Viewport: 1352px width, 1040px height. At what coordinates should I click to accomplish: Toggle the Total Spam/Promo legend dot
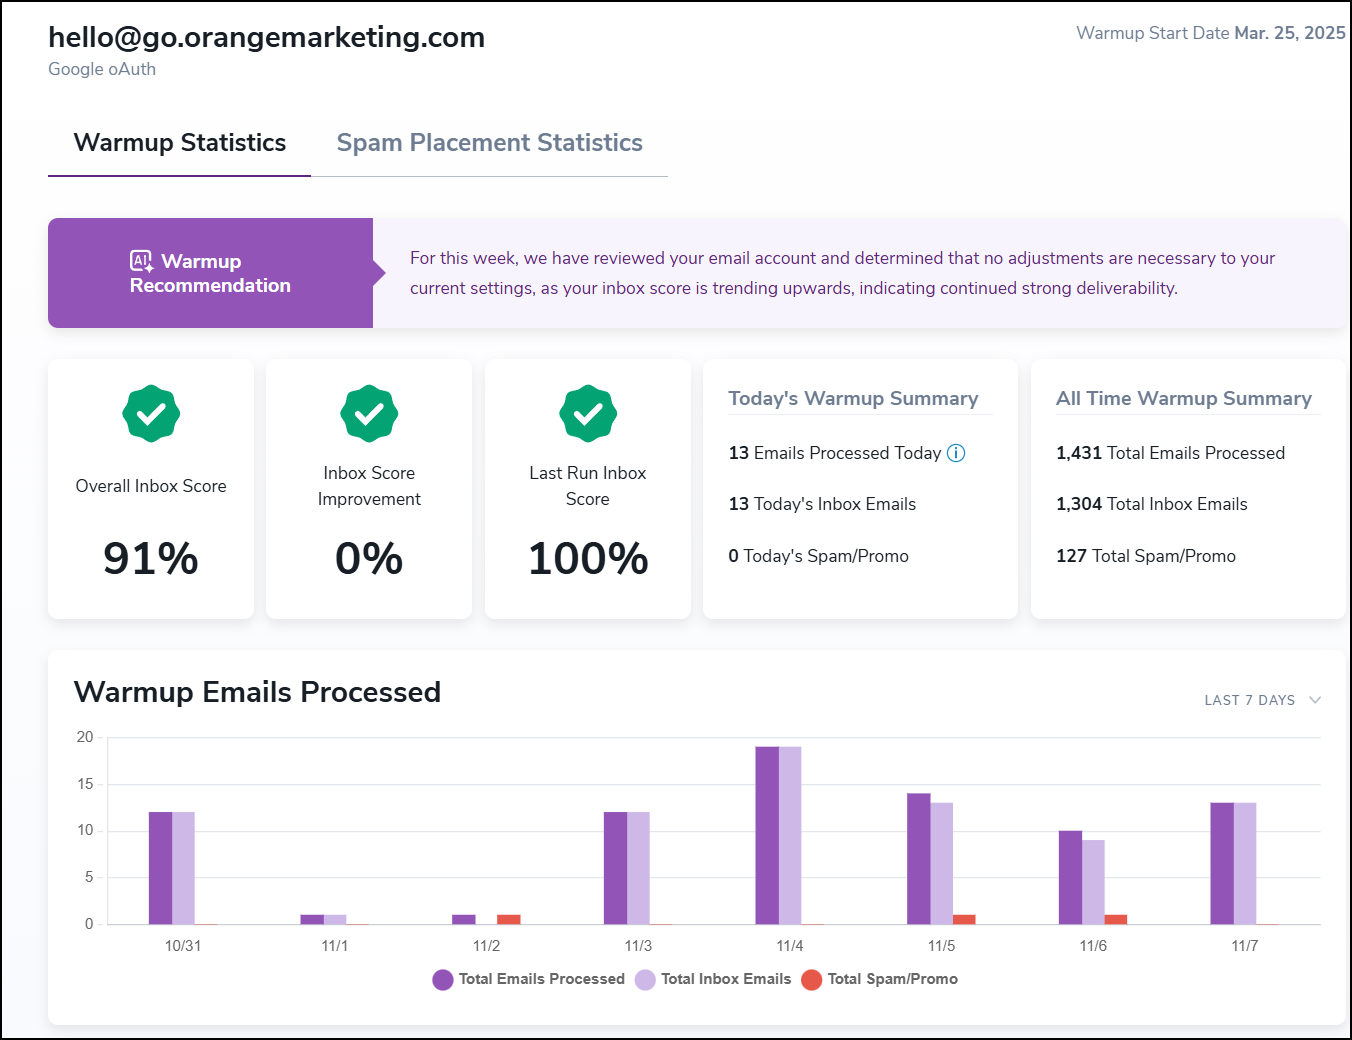pyautogui.click(x=812, y=980)
